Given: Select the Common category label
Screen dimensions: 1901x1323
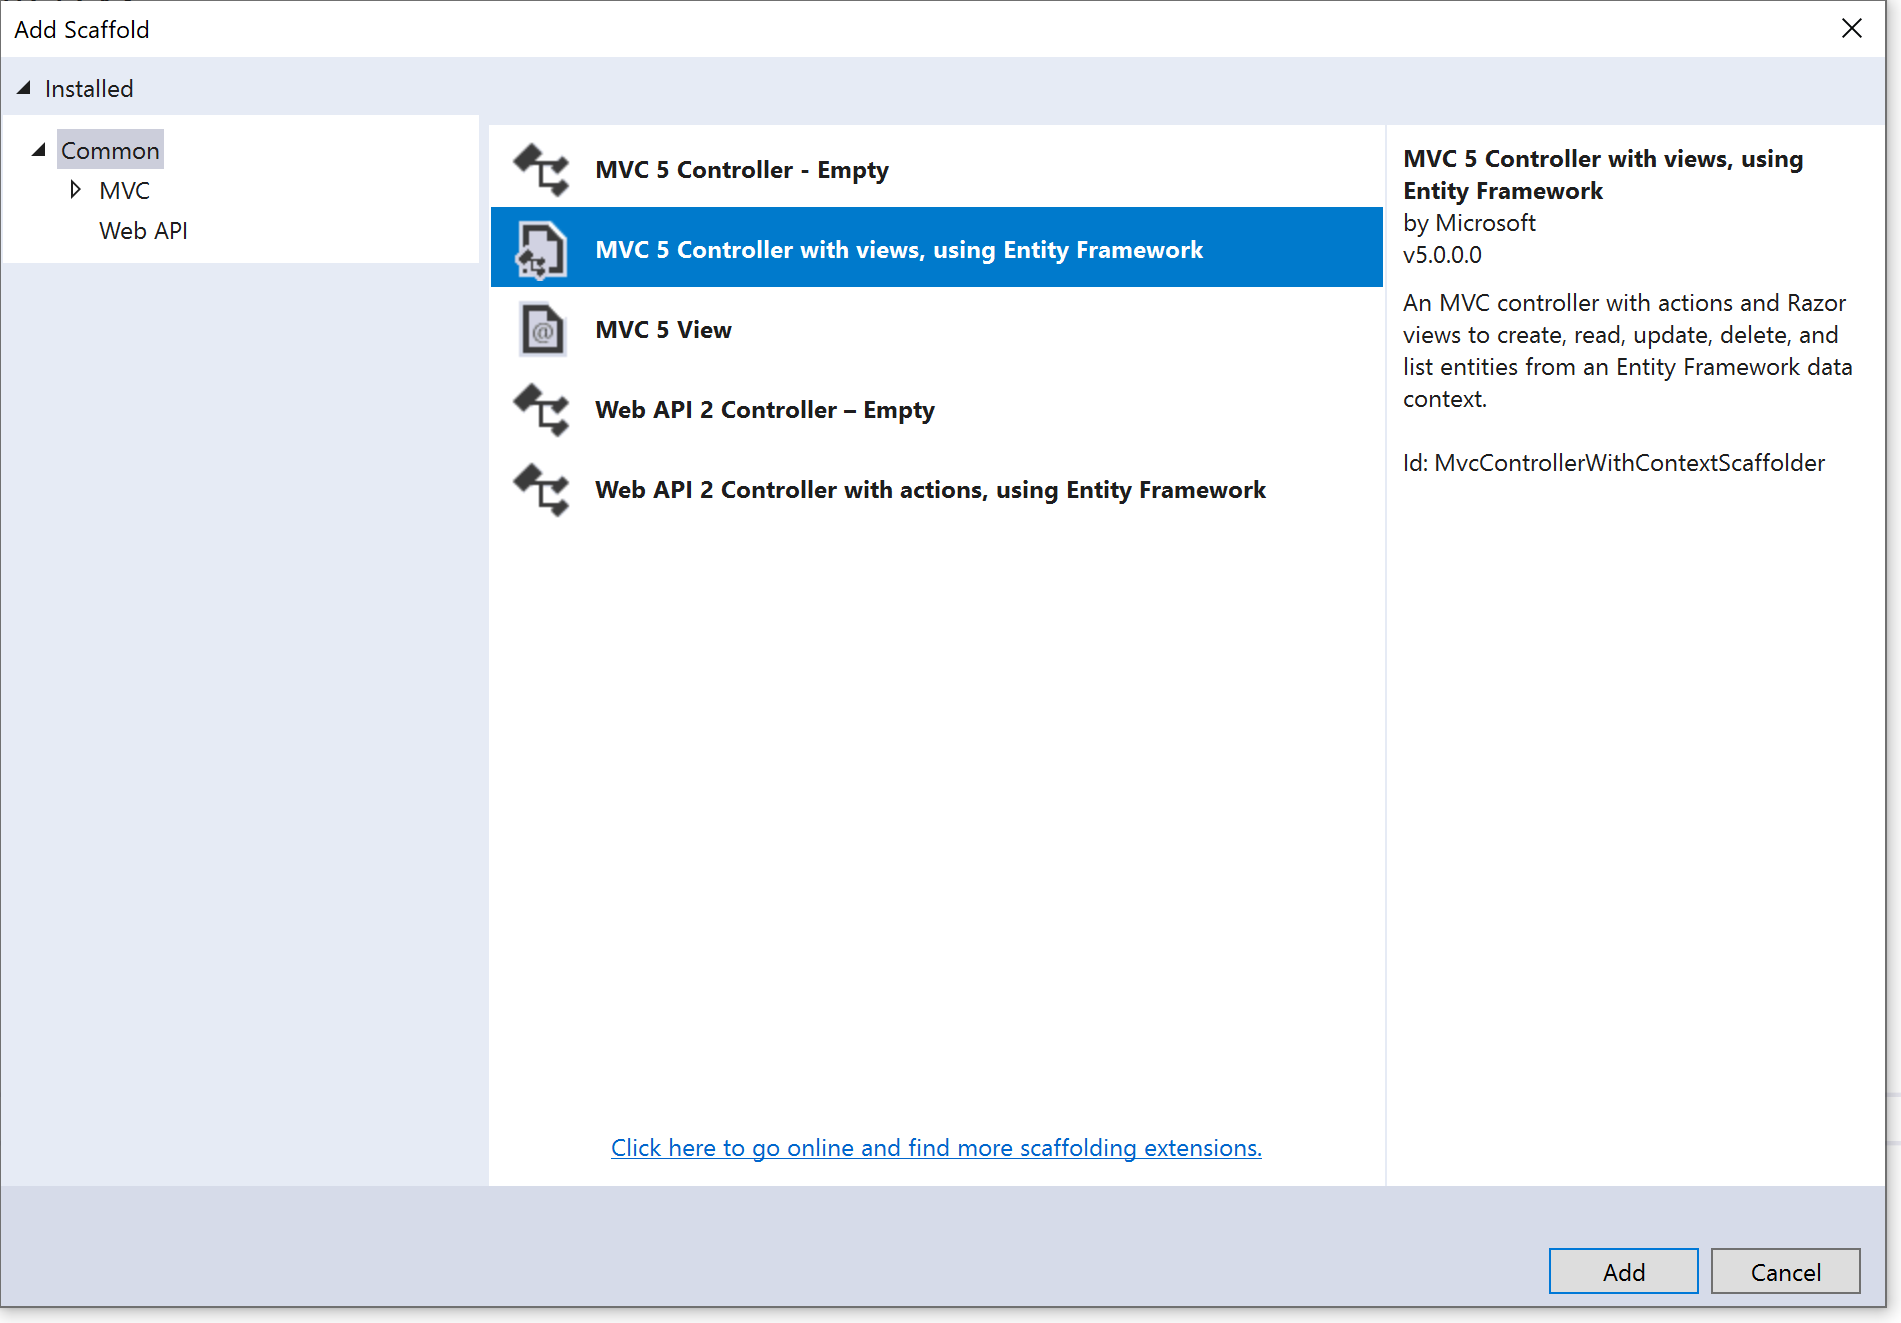Looking at the screenshot, I should tap(110, 151).
